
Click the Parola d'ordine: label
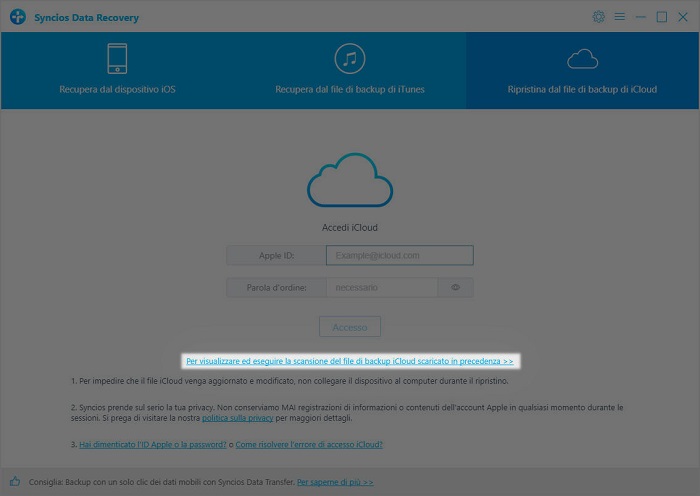[276, 288]
